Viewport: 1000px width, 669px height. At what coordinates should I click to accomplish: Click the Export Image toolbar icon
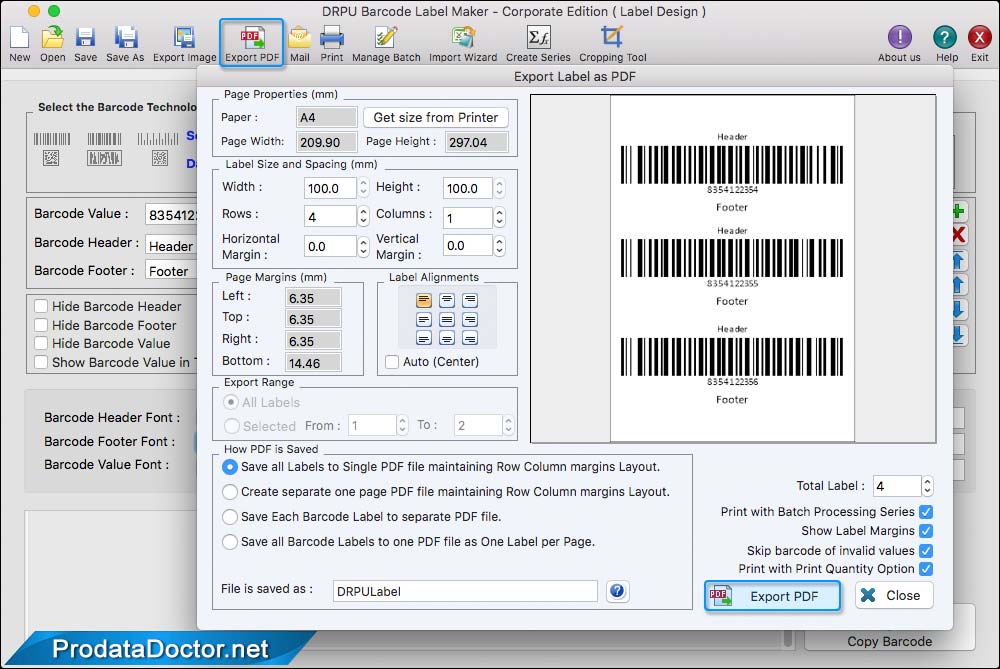[x=185, y=43]
